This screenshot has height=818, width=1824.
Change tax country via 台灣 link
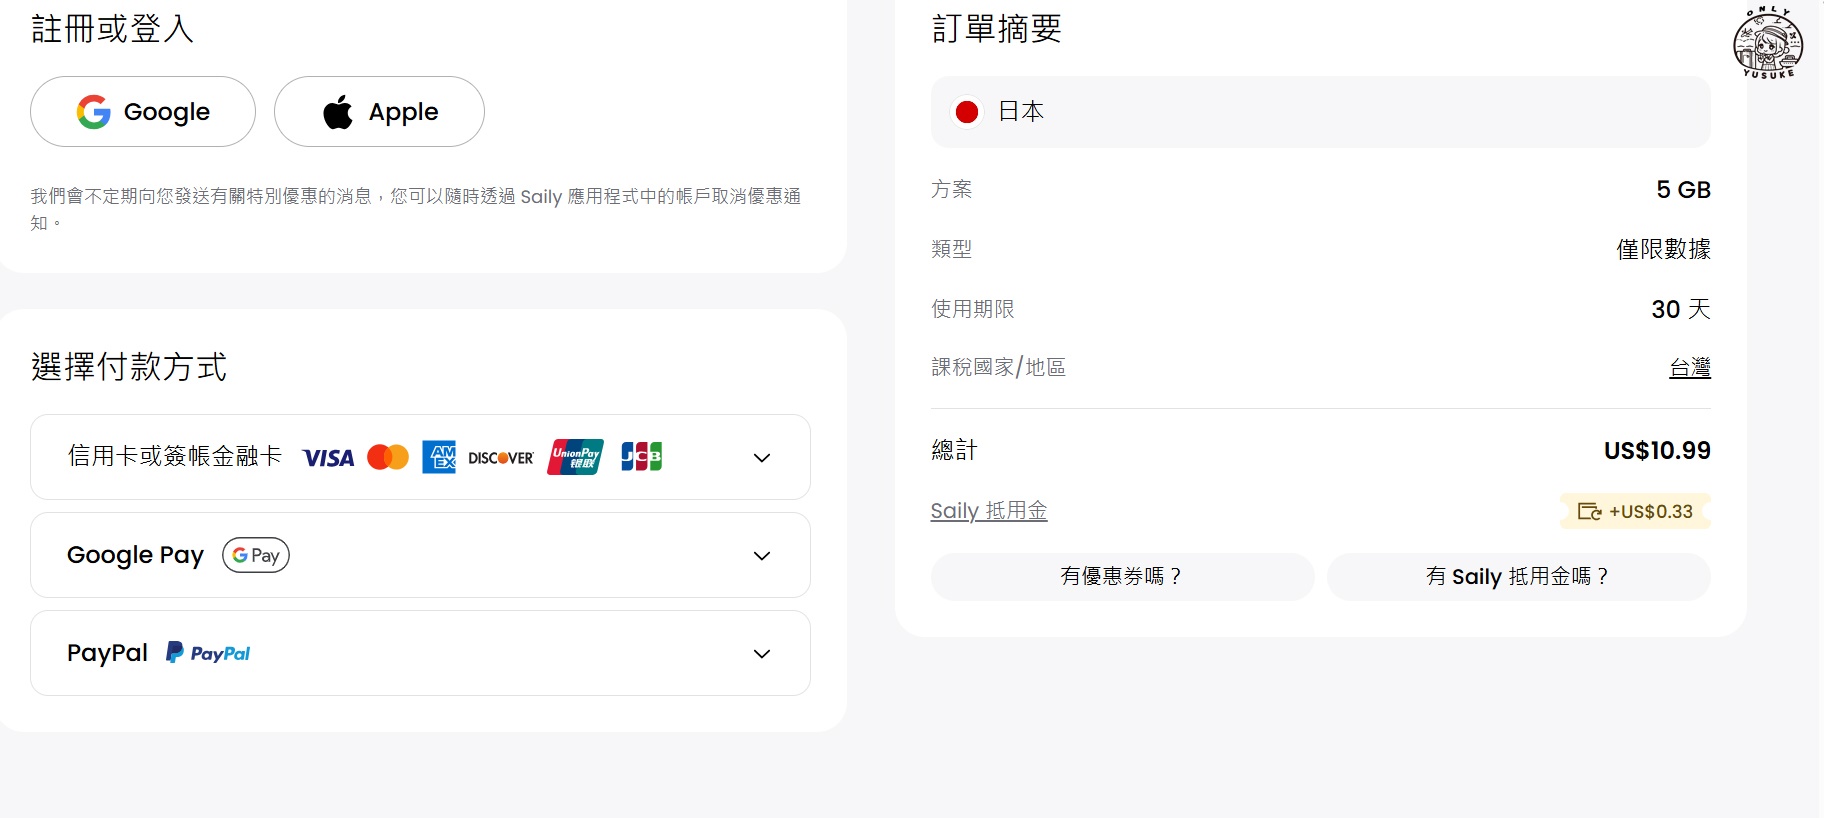pos(1689,368)
